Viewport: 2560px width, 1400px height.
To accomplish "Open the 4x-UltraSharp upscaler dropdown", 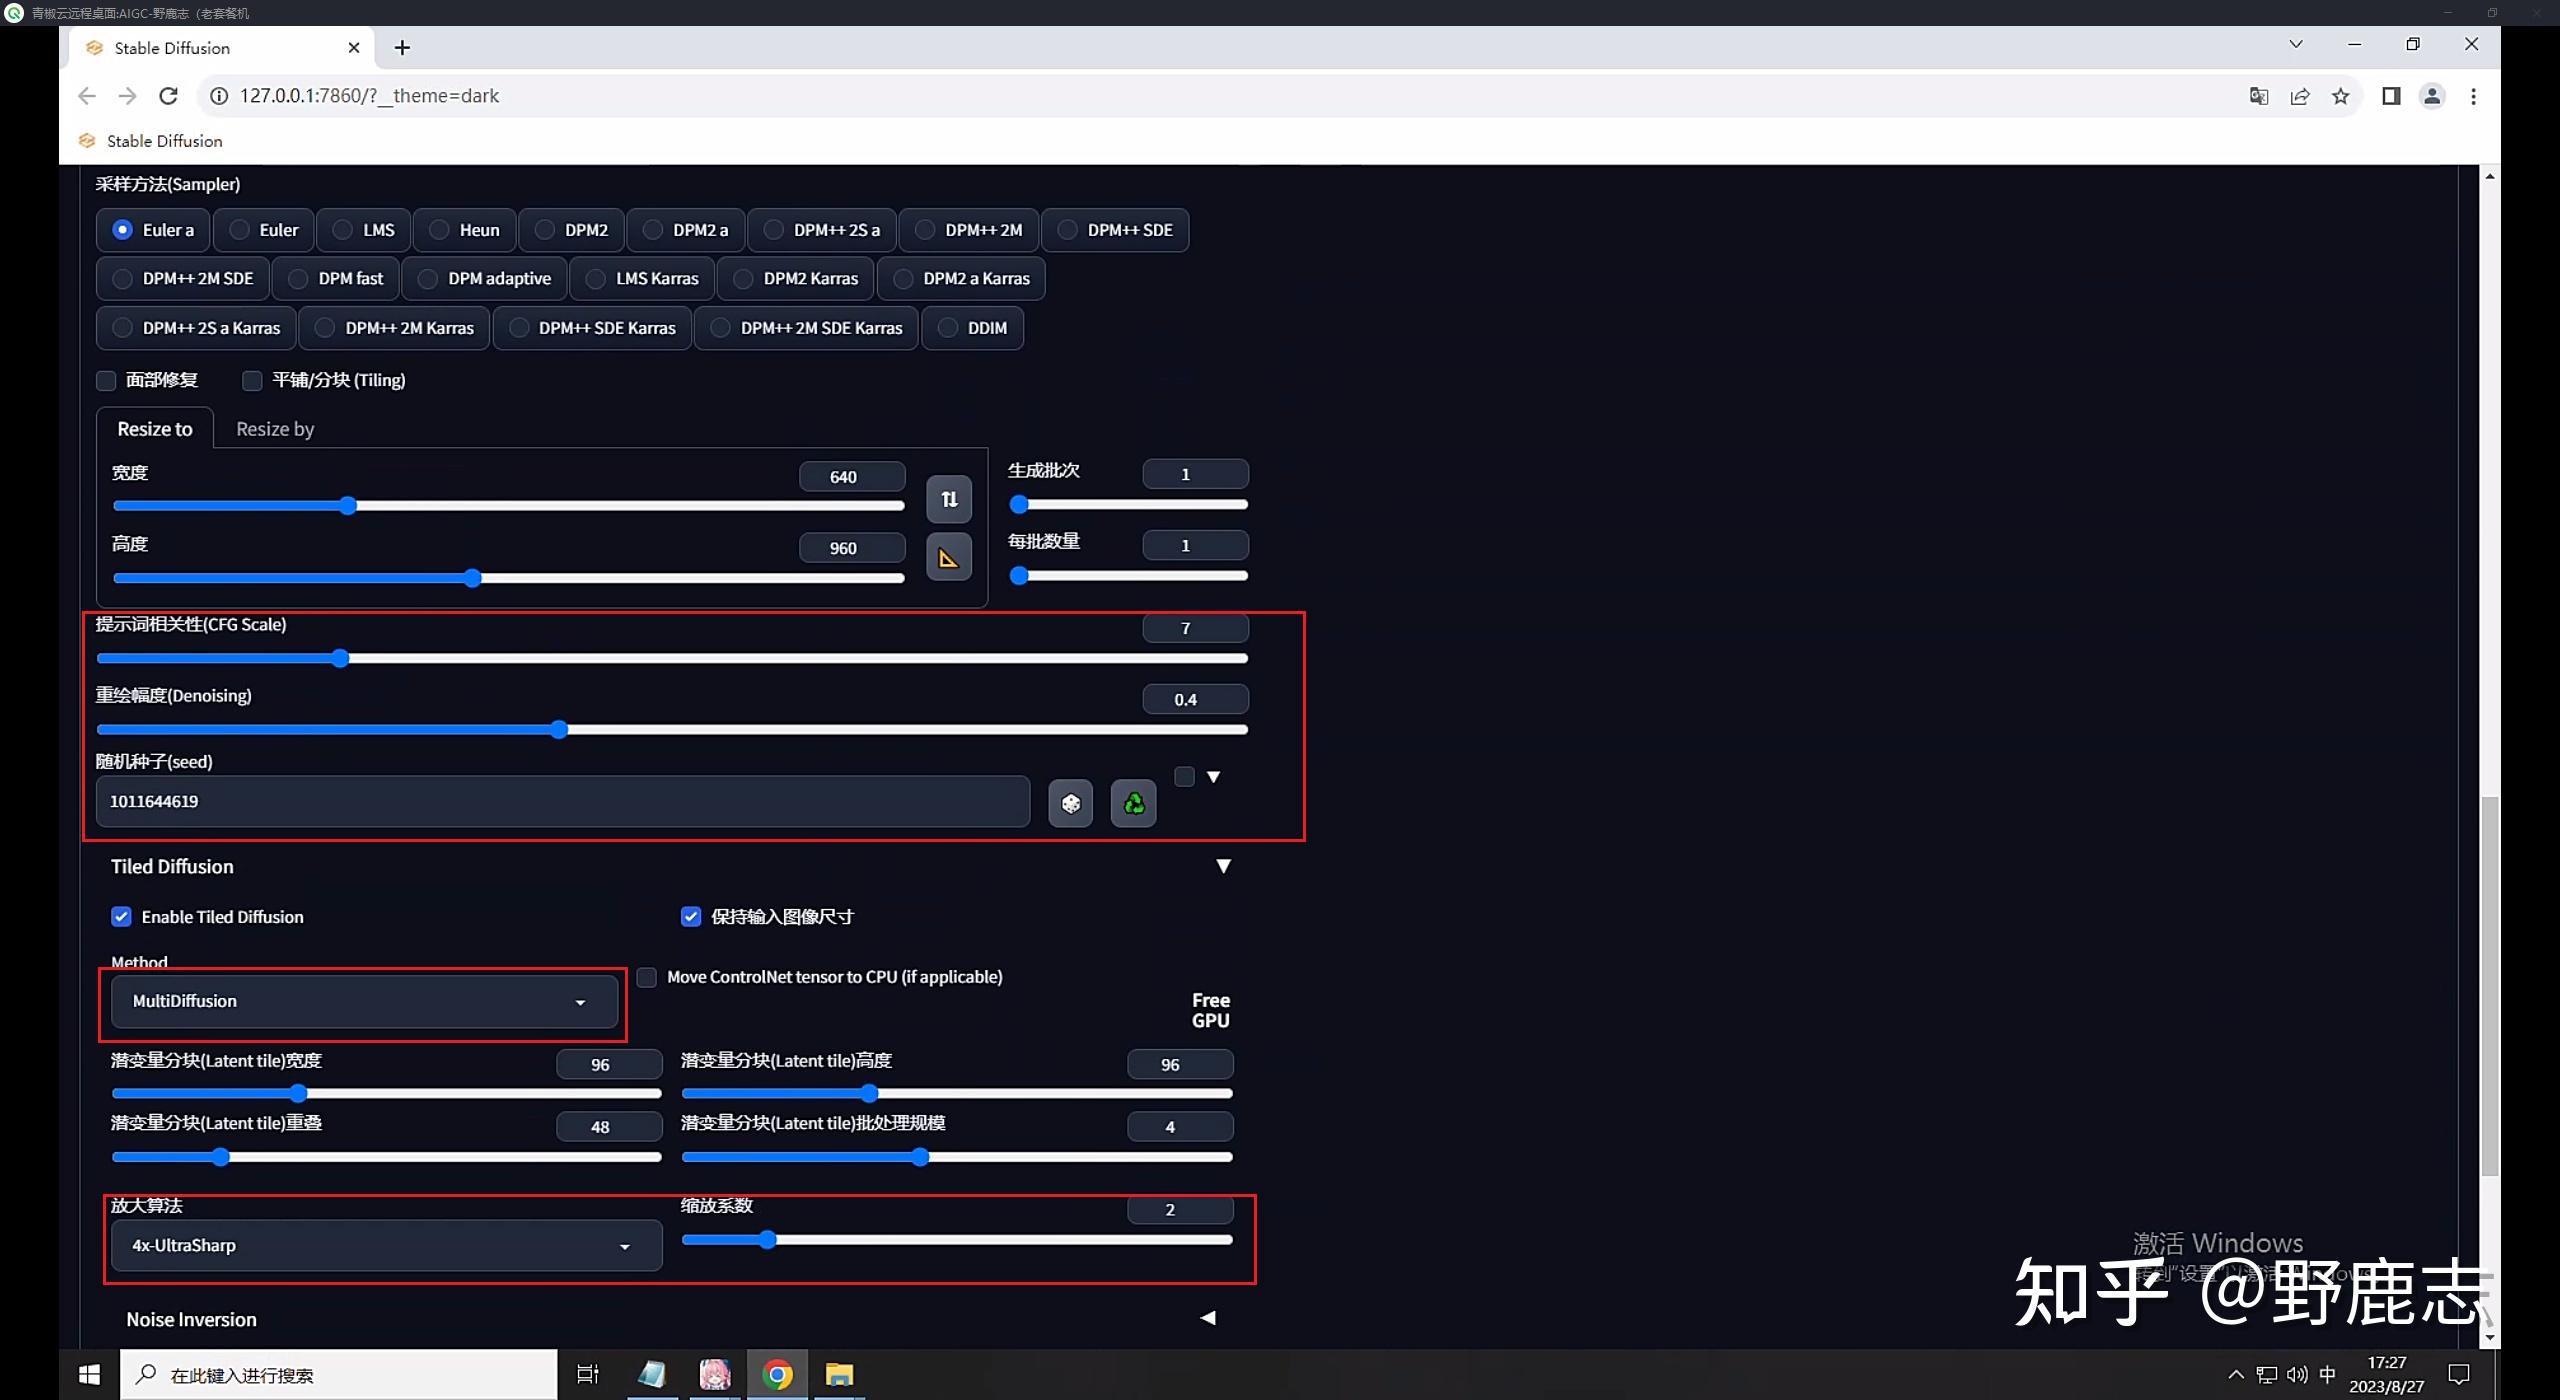I will point(384,1245).
